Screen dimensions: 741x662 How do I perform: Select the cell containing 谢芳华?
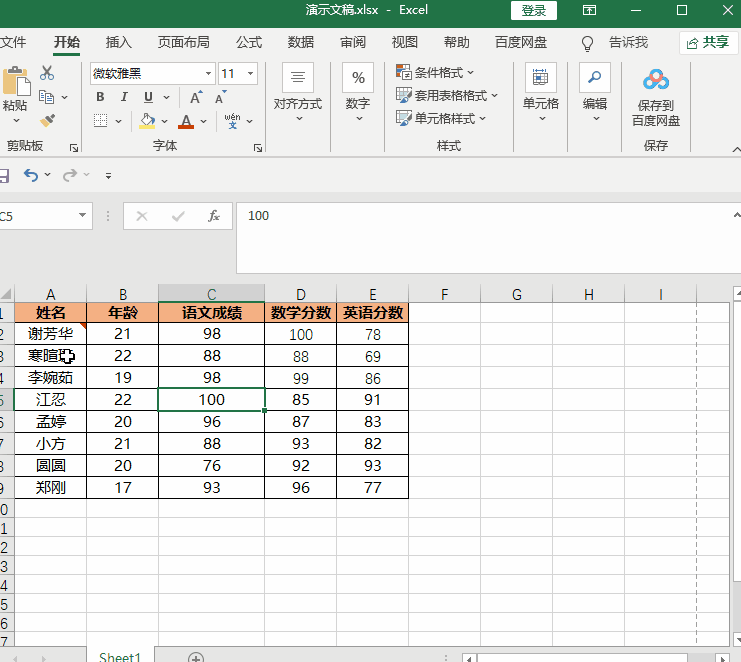tap(50, 334)
